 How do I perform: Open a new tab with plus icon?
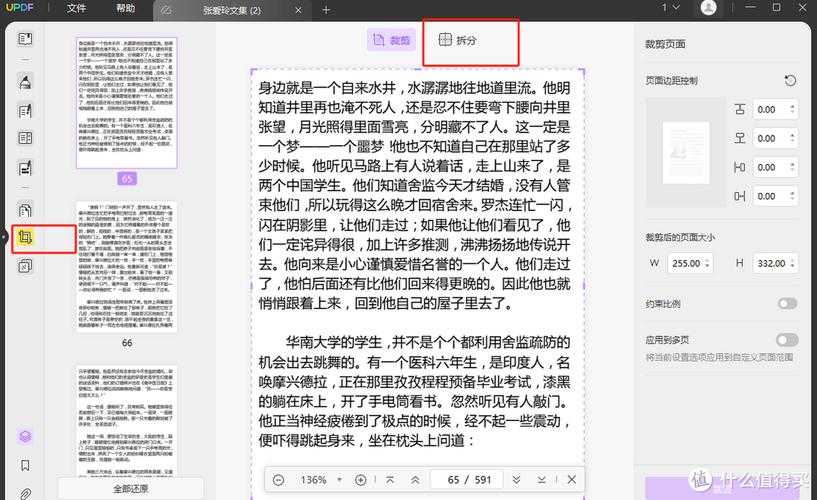[x=326, y=9]
